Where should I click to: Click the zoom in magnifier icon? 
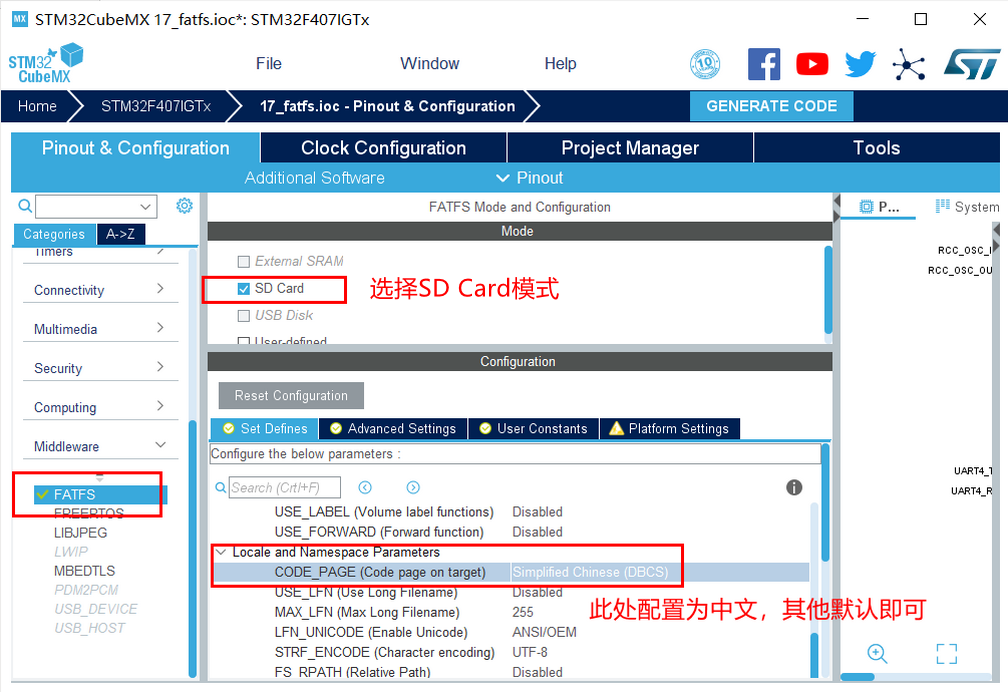pos(877,654)
